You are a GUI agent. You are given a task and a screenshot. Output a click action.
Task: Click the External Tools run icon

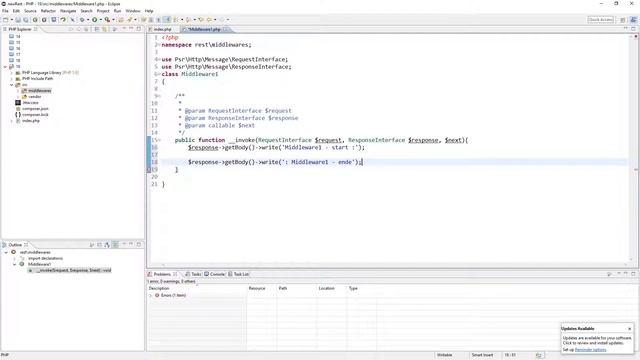(x=107, y=20)
